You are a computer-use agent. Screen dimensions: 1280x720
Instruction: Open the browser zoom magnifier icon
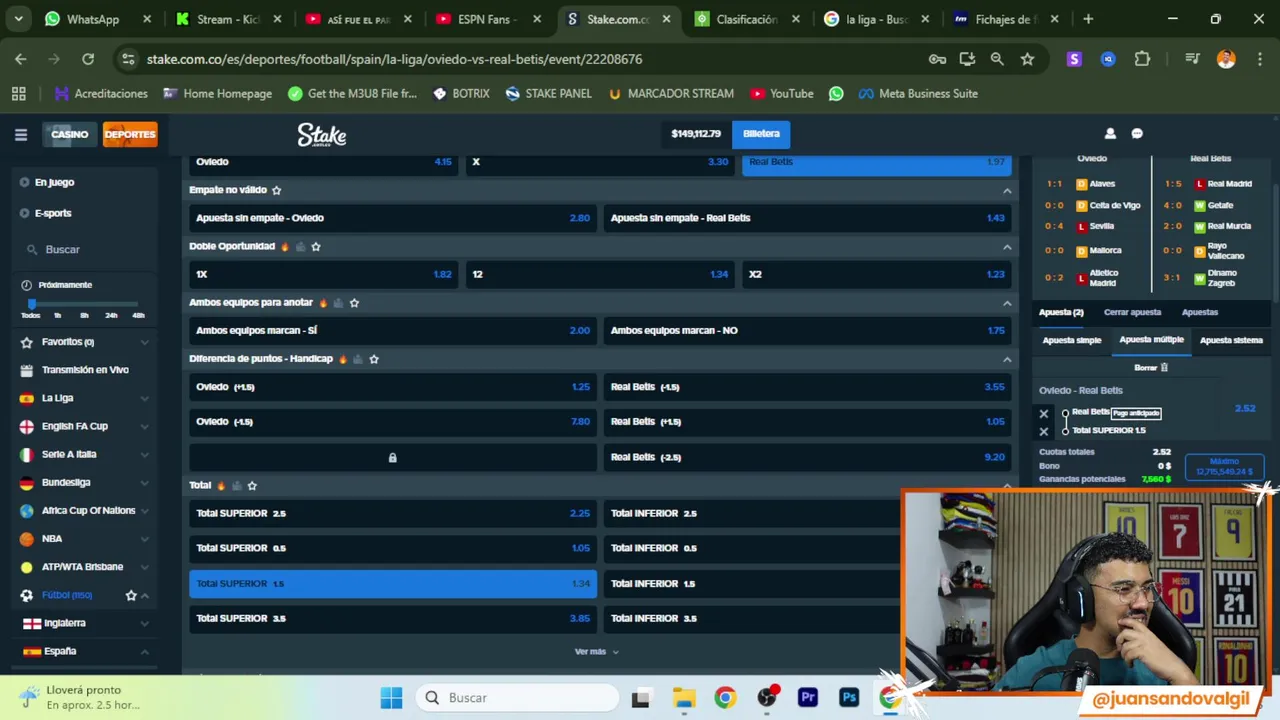[997, 59]
